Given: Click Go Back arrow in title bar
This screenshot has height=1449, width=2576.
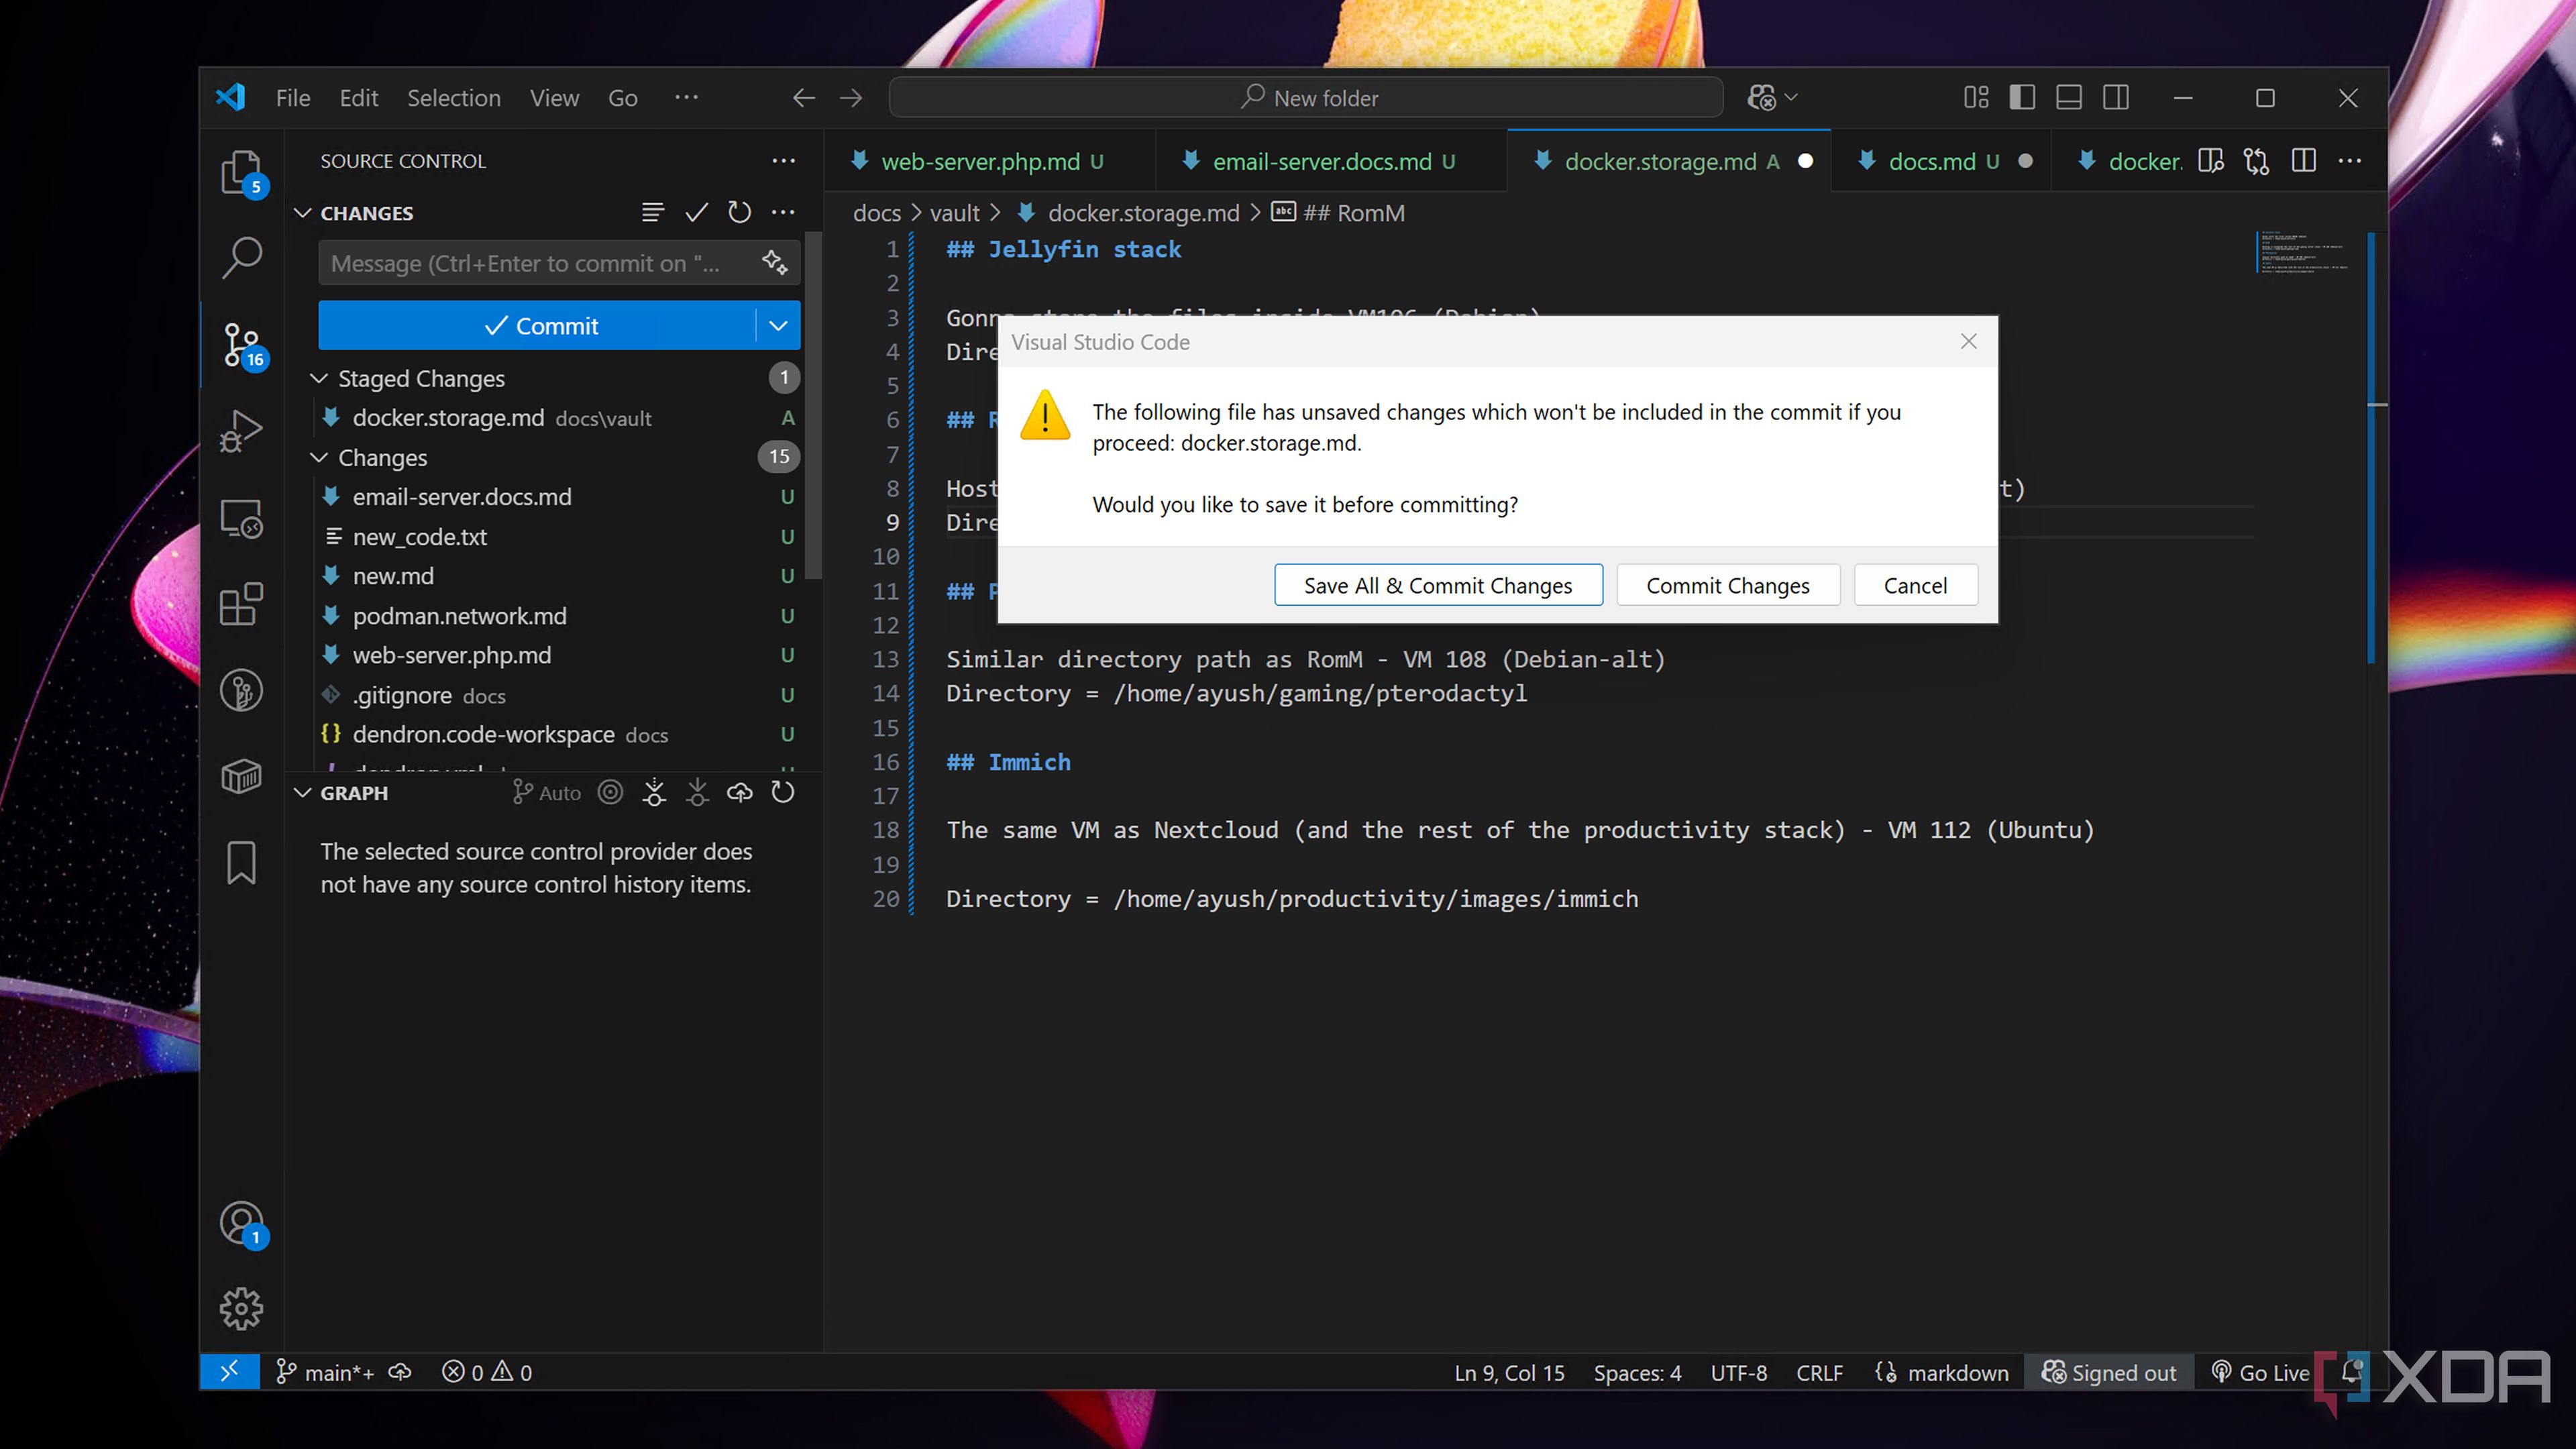Looking at the screenshot, I should (x=803, y=98).
